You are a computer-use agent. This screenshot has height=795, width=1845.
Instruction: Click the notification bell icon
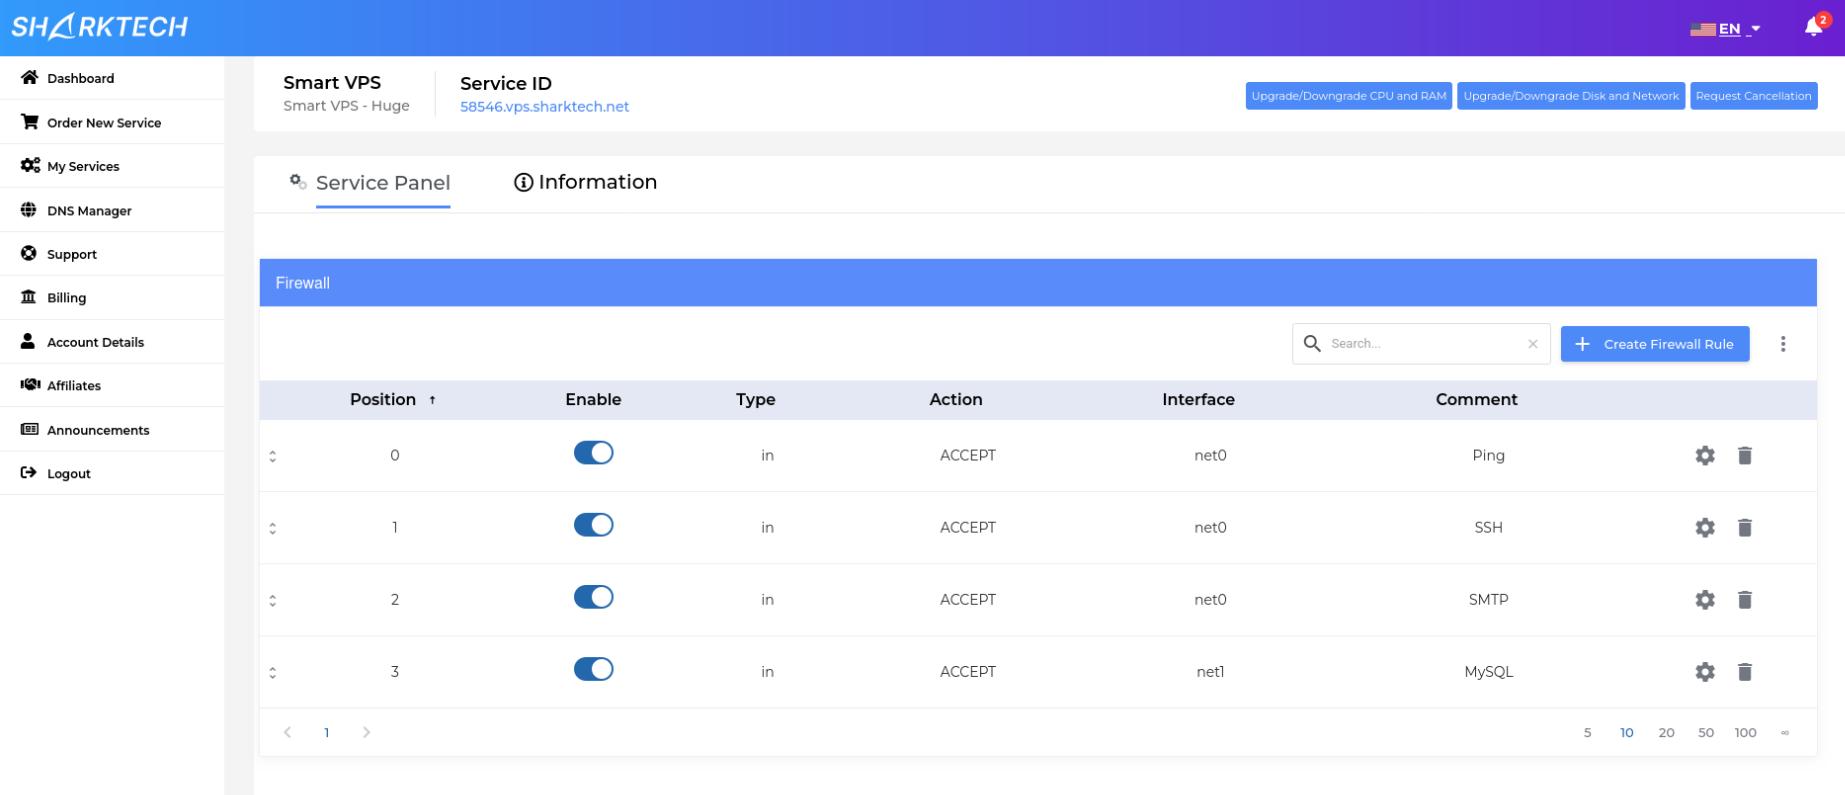[x=1813, y=27]
